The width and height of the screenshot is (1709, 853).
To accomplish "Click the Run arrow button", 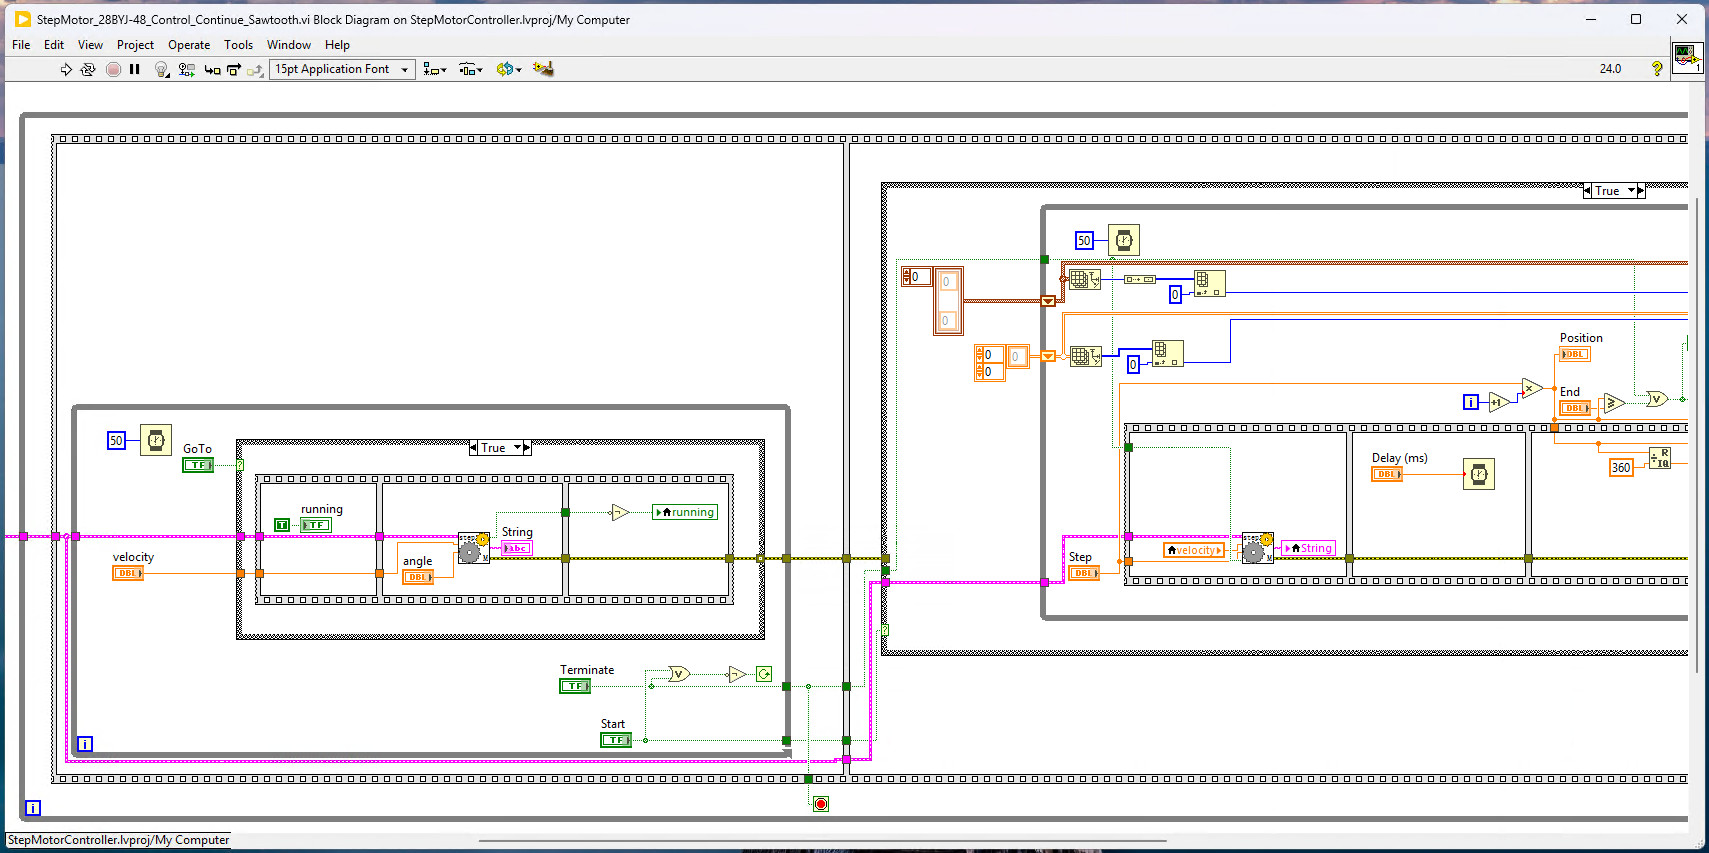I will click(x=66, y=69).
